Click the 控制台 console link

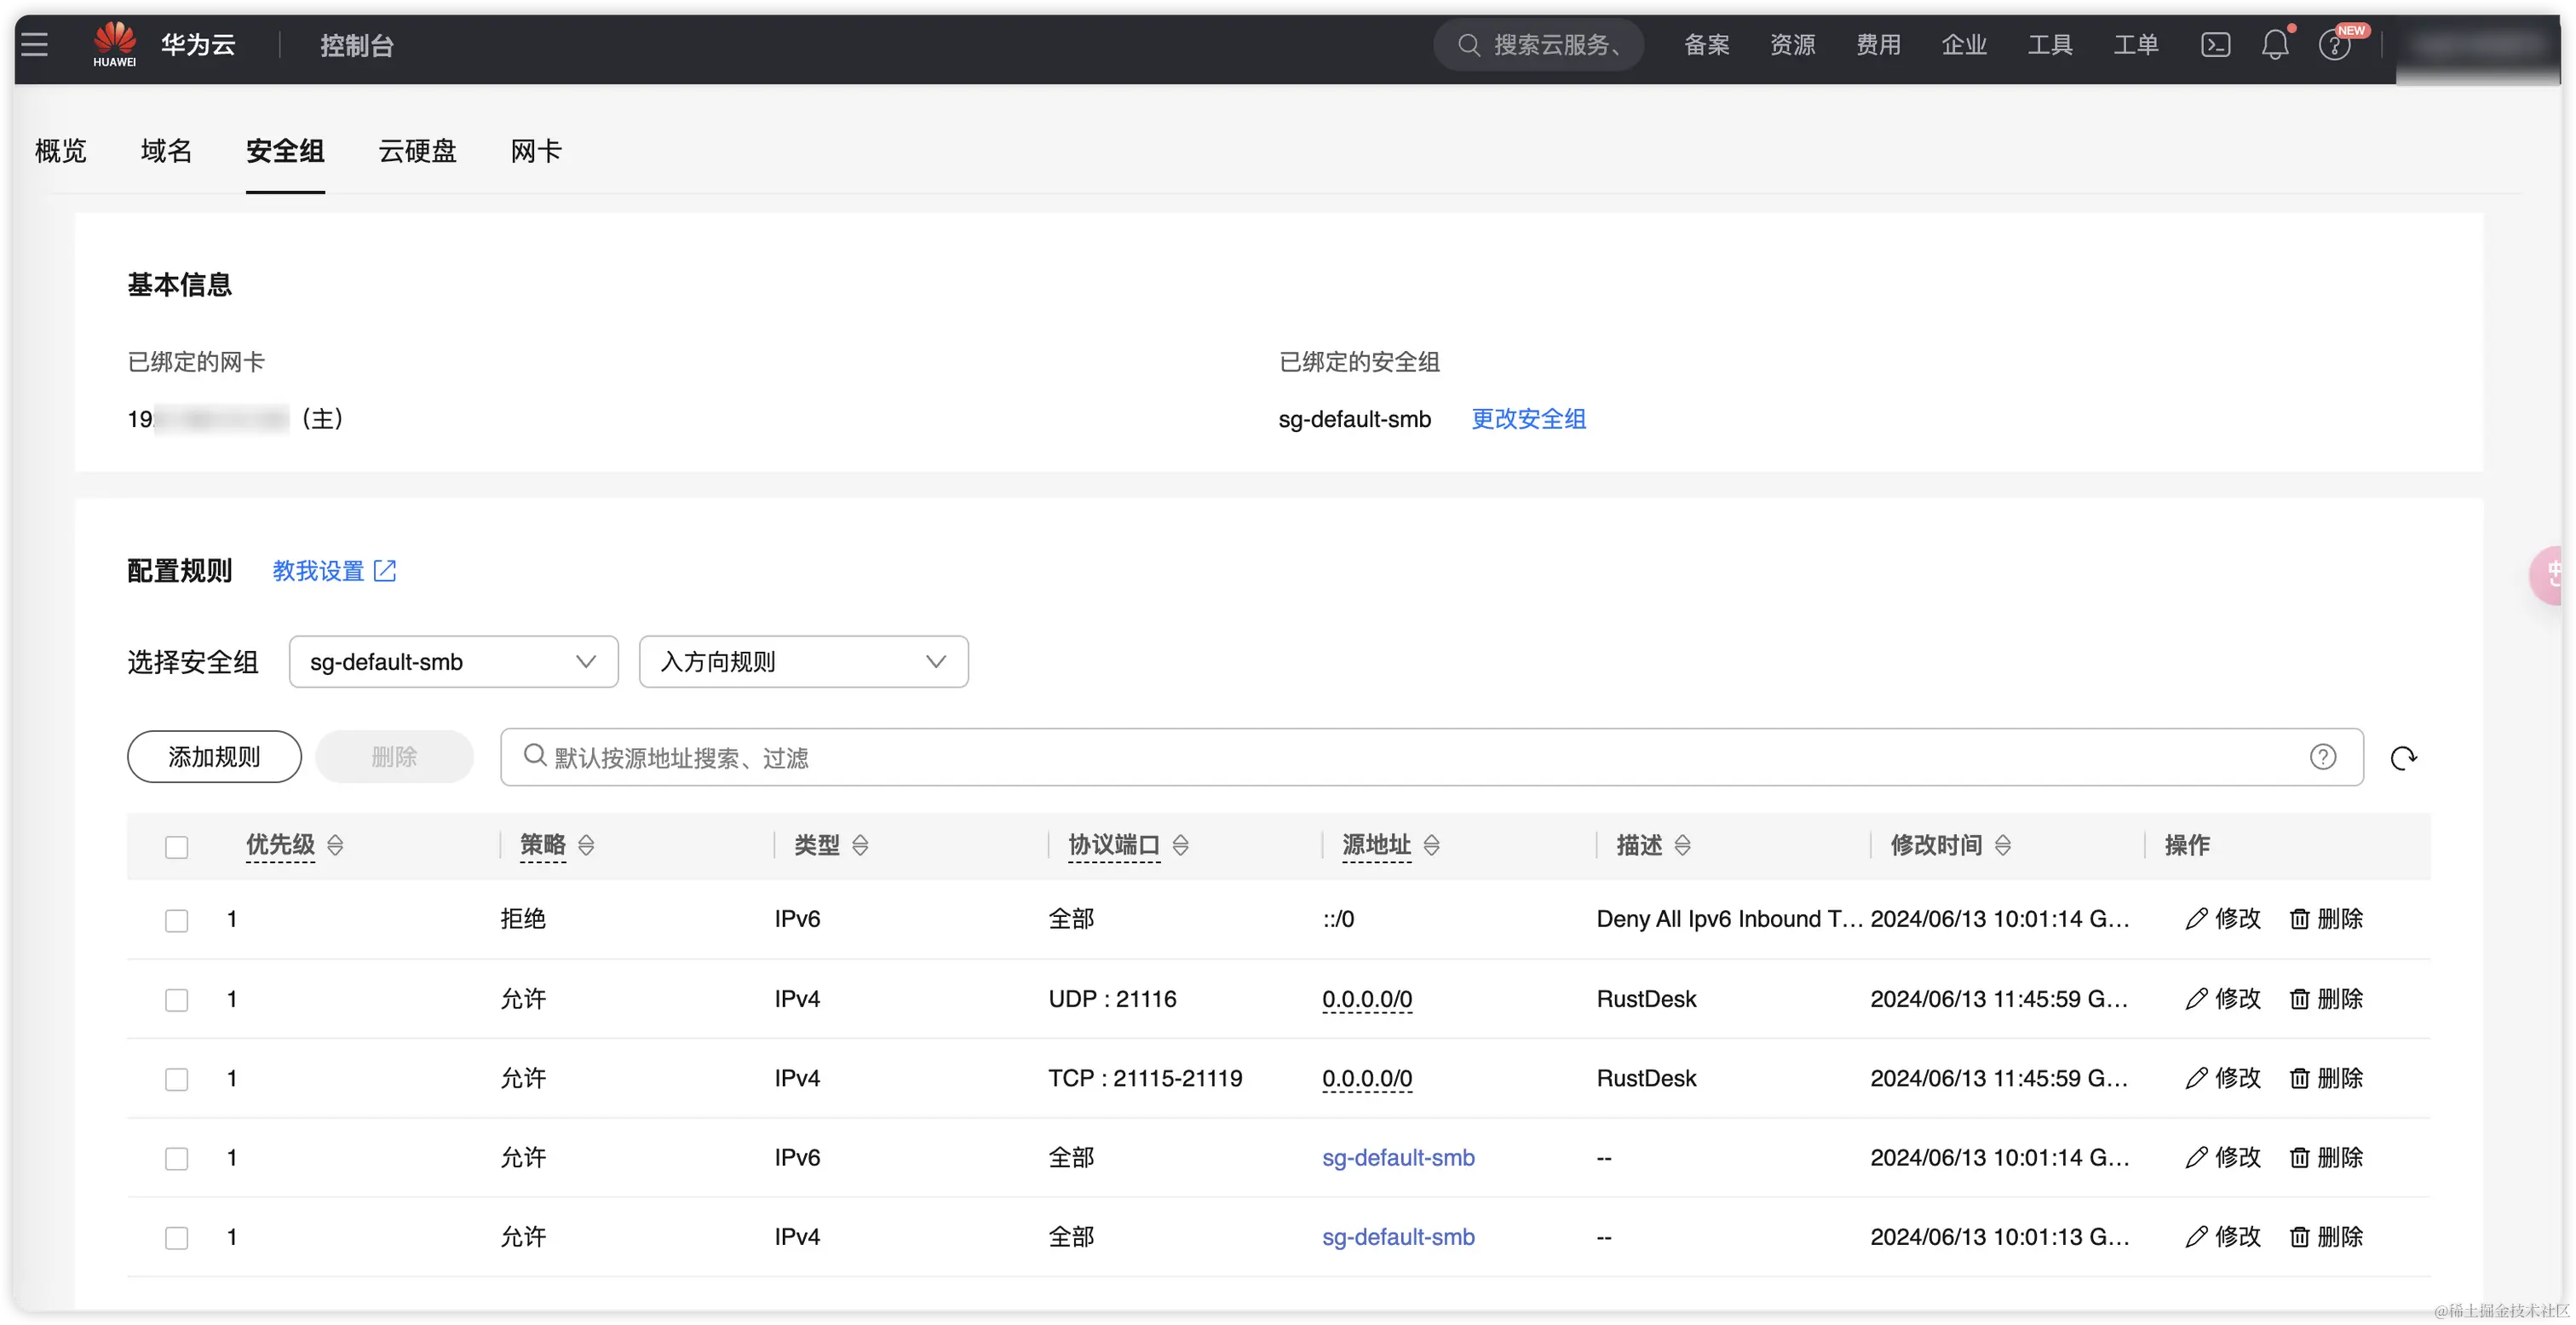(x=357, y=45)
